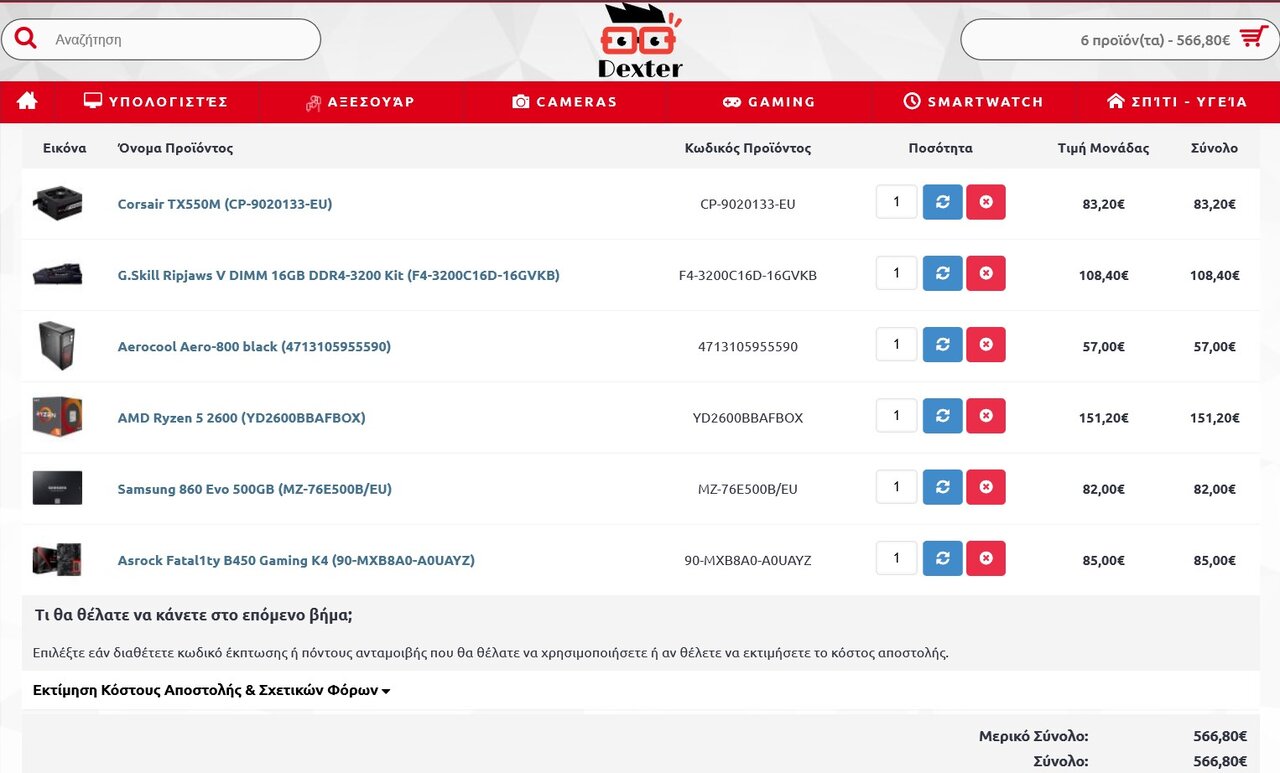Go to the home icon in navigation

click(x=27, y=101)
